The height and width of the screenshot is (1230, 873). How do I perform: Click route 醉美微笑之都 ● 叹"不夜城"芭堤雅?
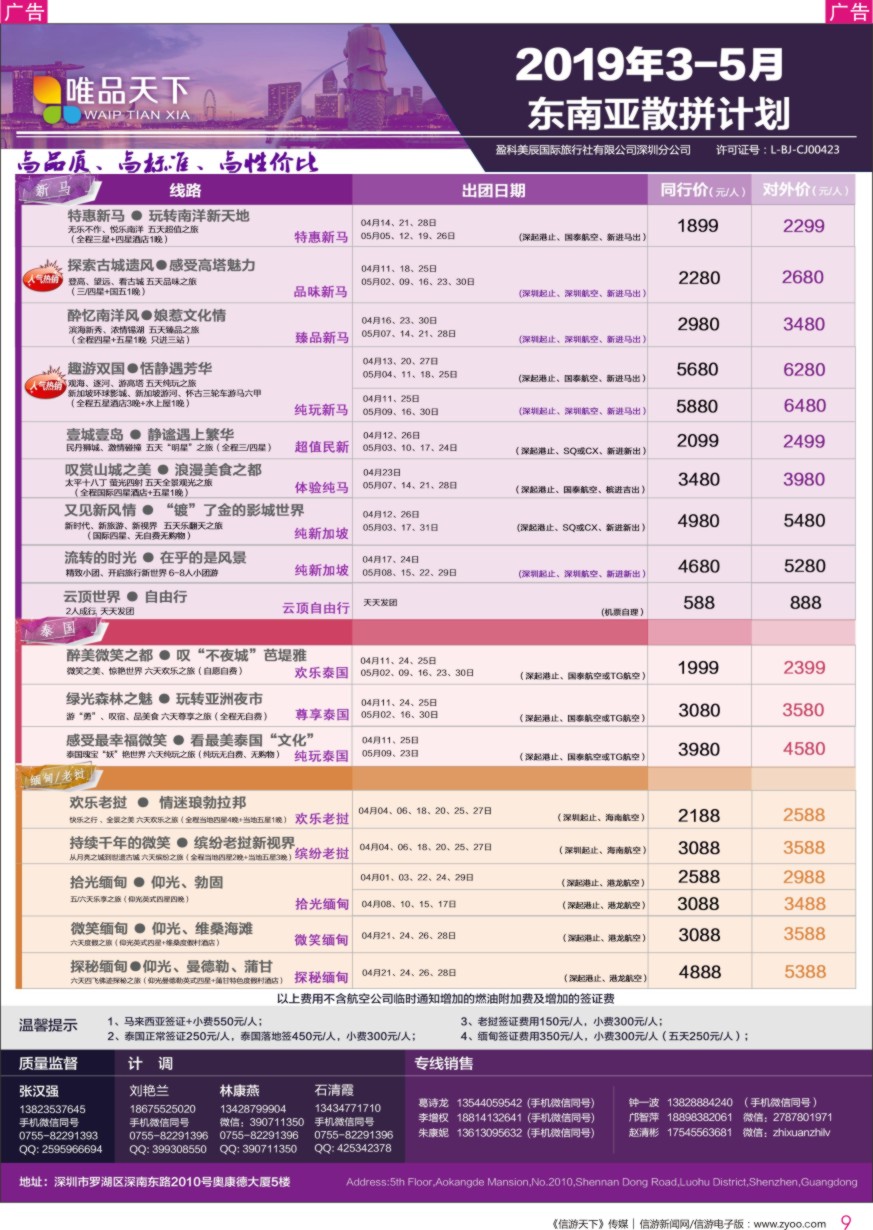click(x=186, y=654)
